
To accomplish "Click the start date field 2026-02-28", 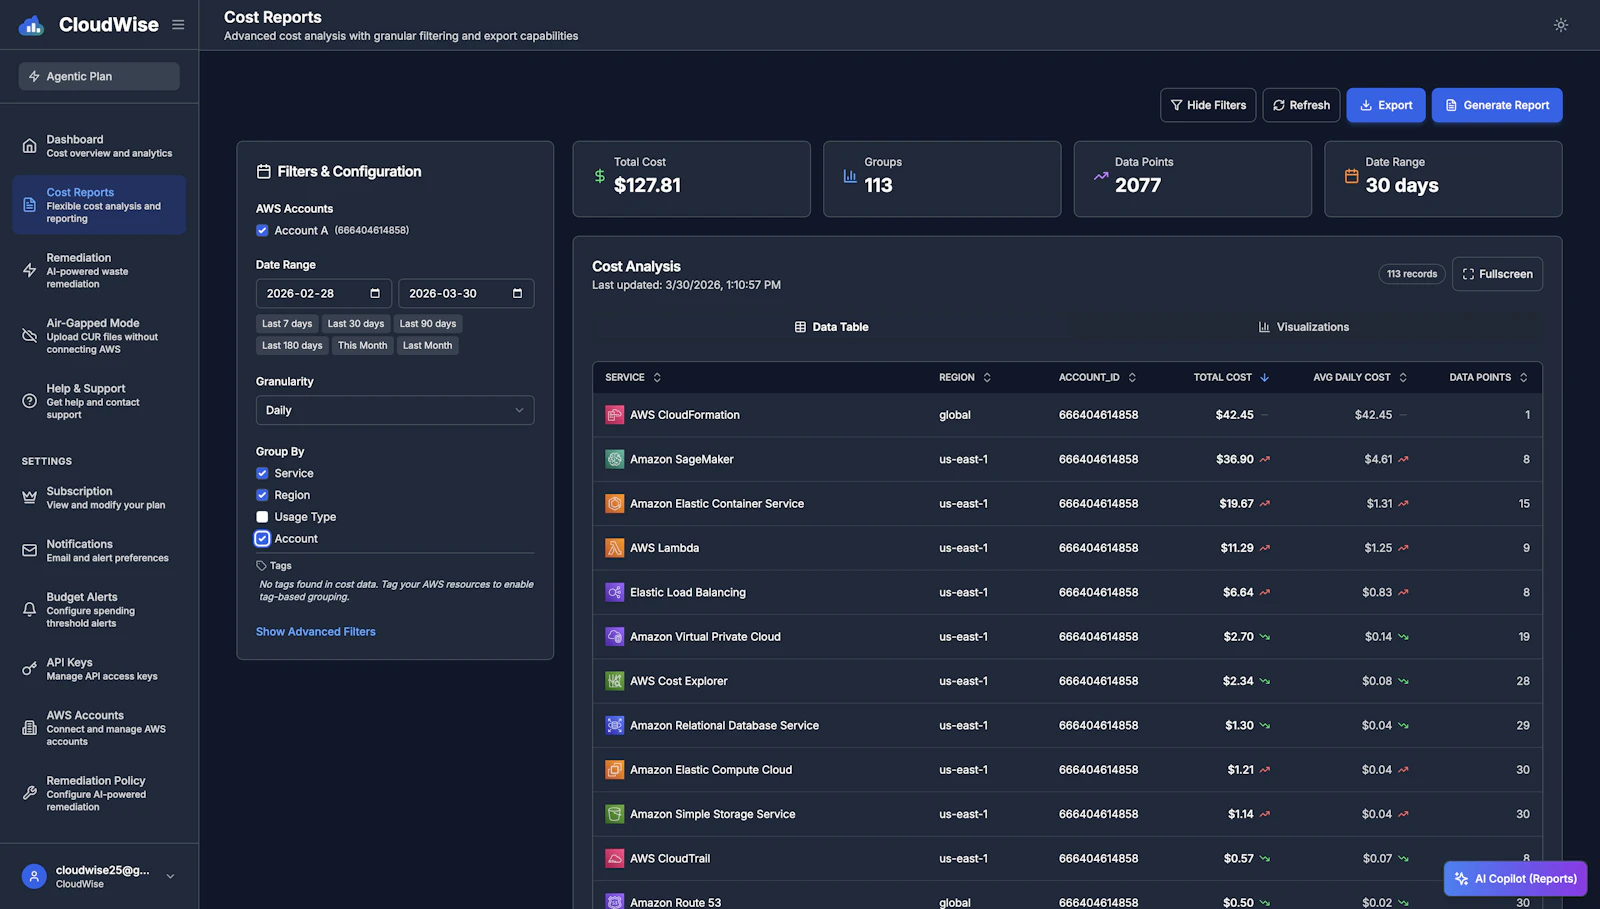I will pos(324,293).
